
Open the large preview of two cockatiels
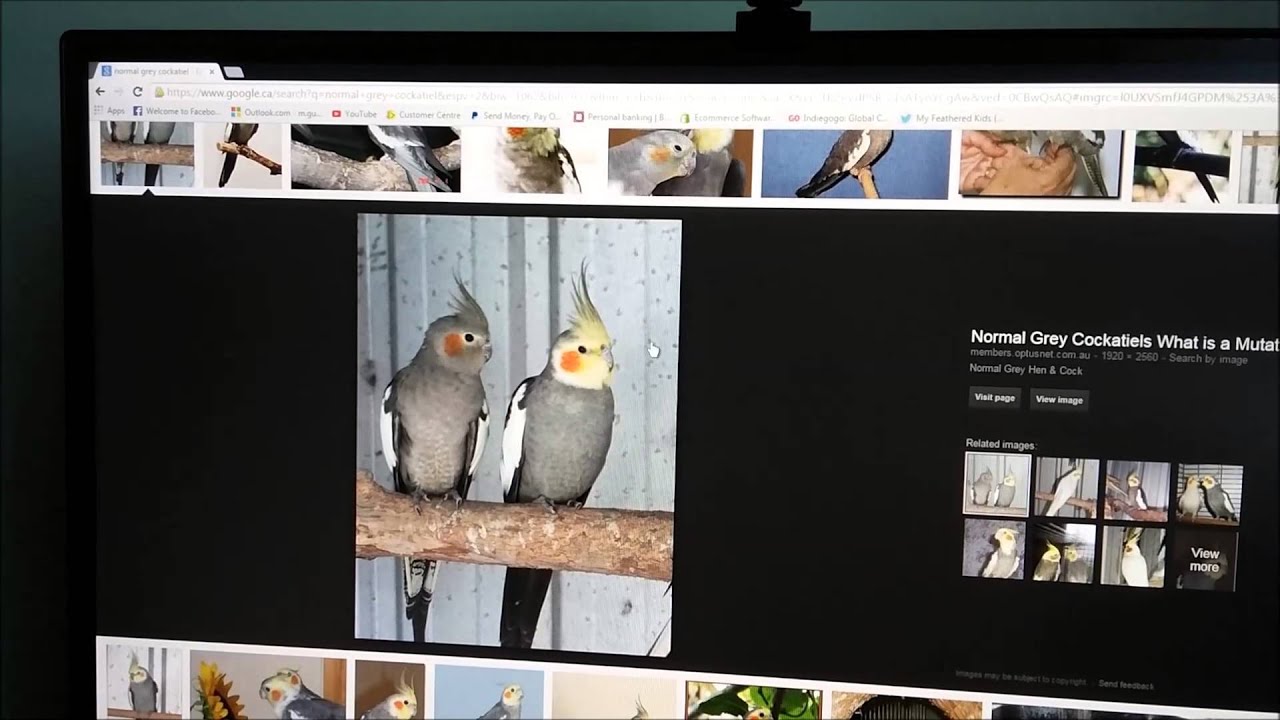(518, 435)
